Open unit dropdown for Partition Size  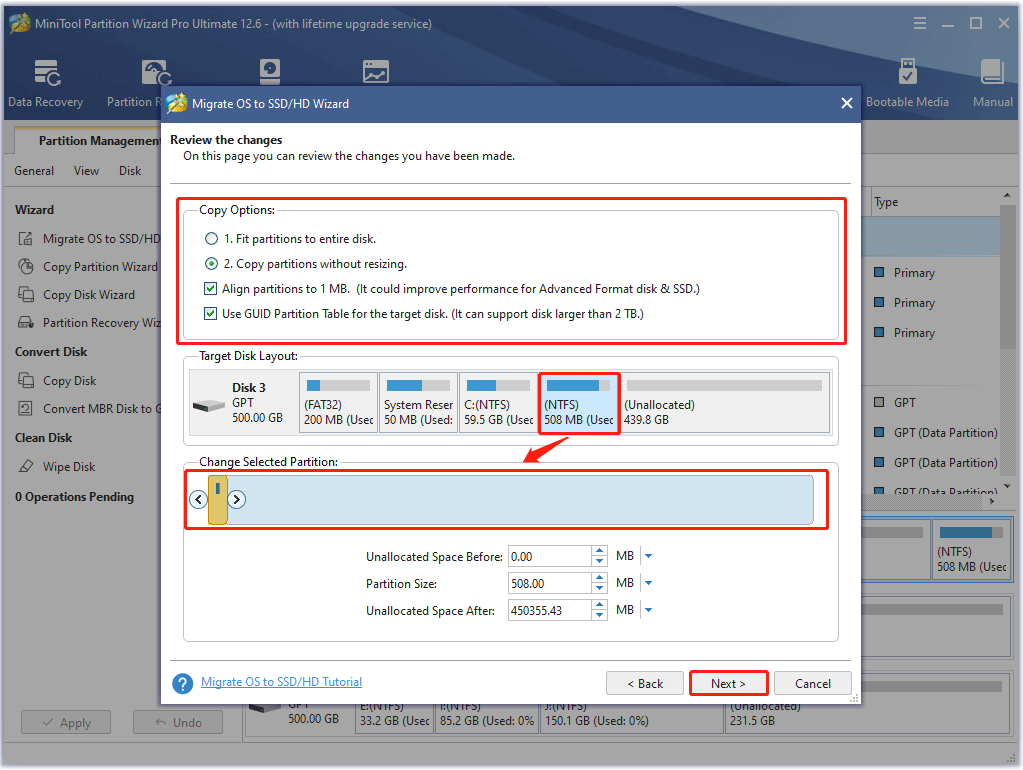649,583
